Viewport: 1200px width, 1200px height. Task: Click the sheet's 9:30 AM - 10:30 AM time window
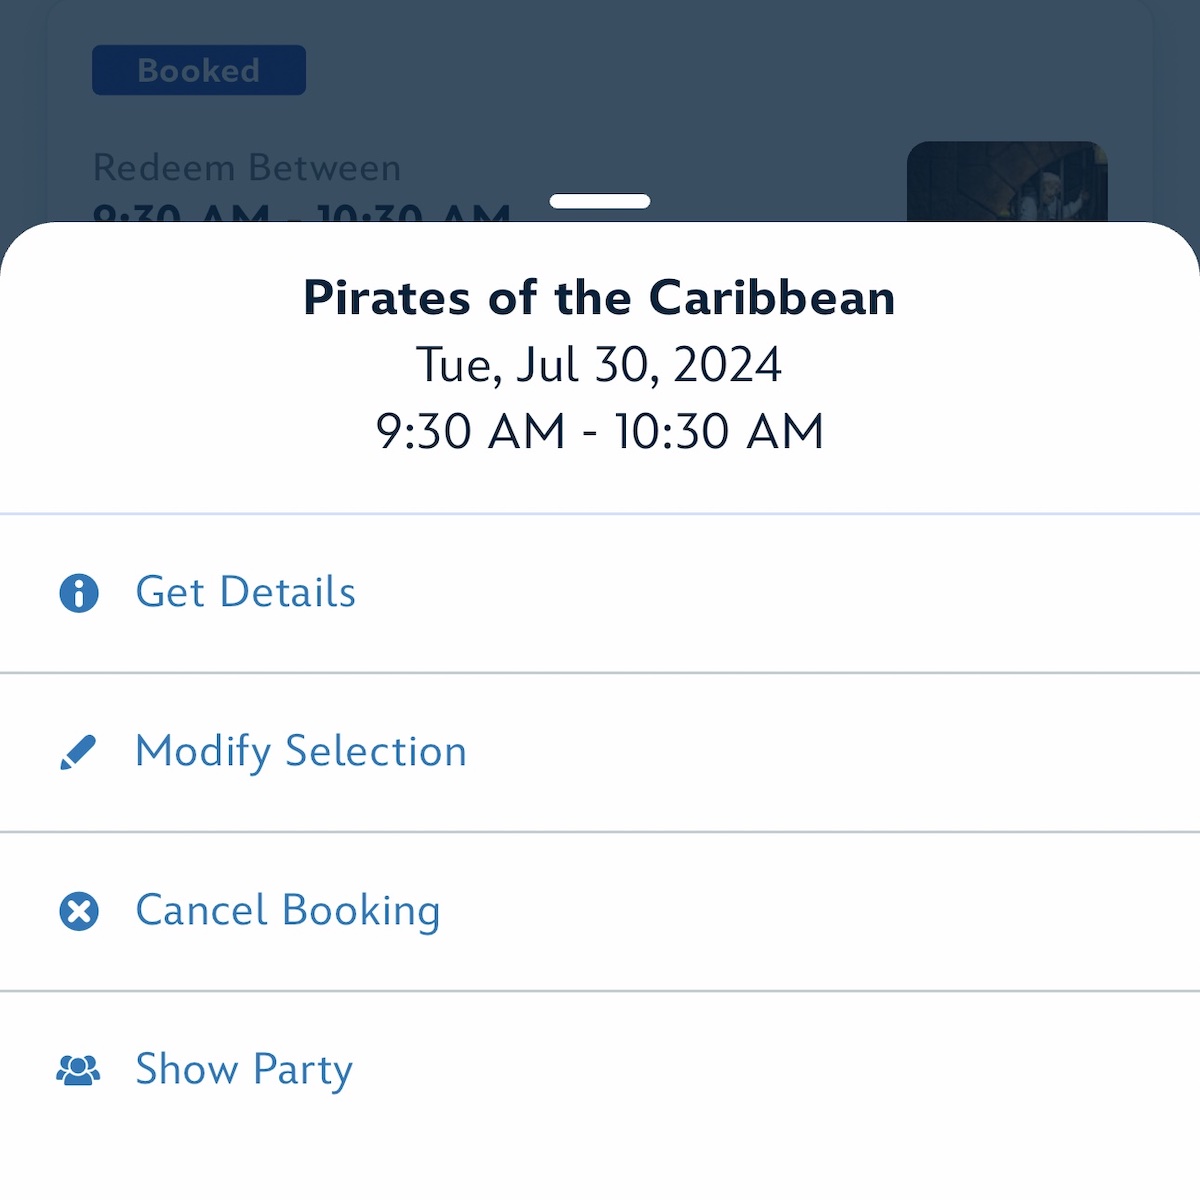click(x=600, y=432)
